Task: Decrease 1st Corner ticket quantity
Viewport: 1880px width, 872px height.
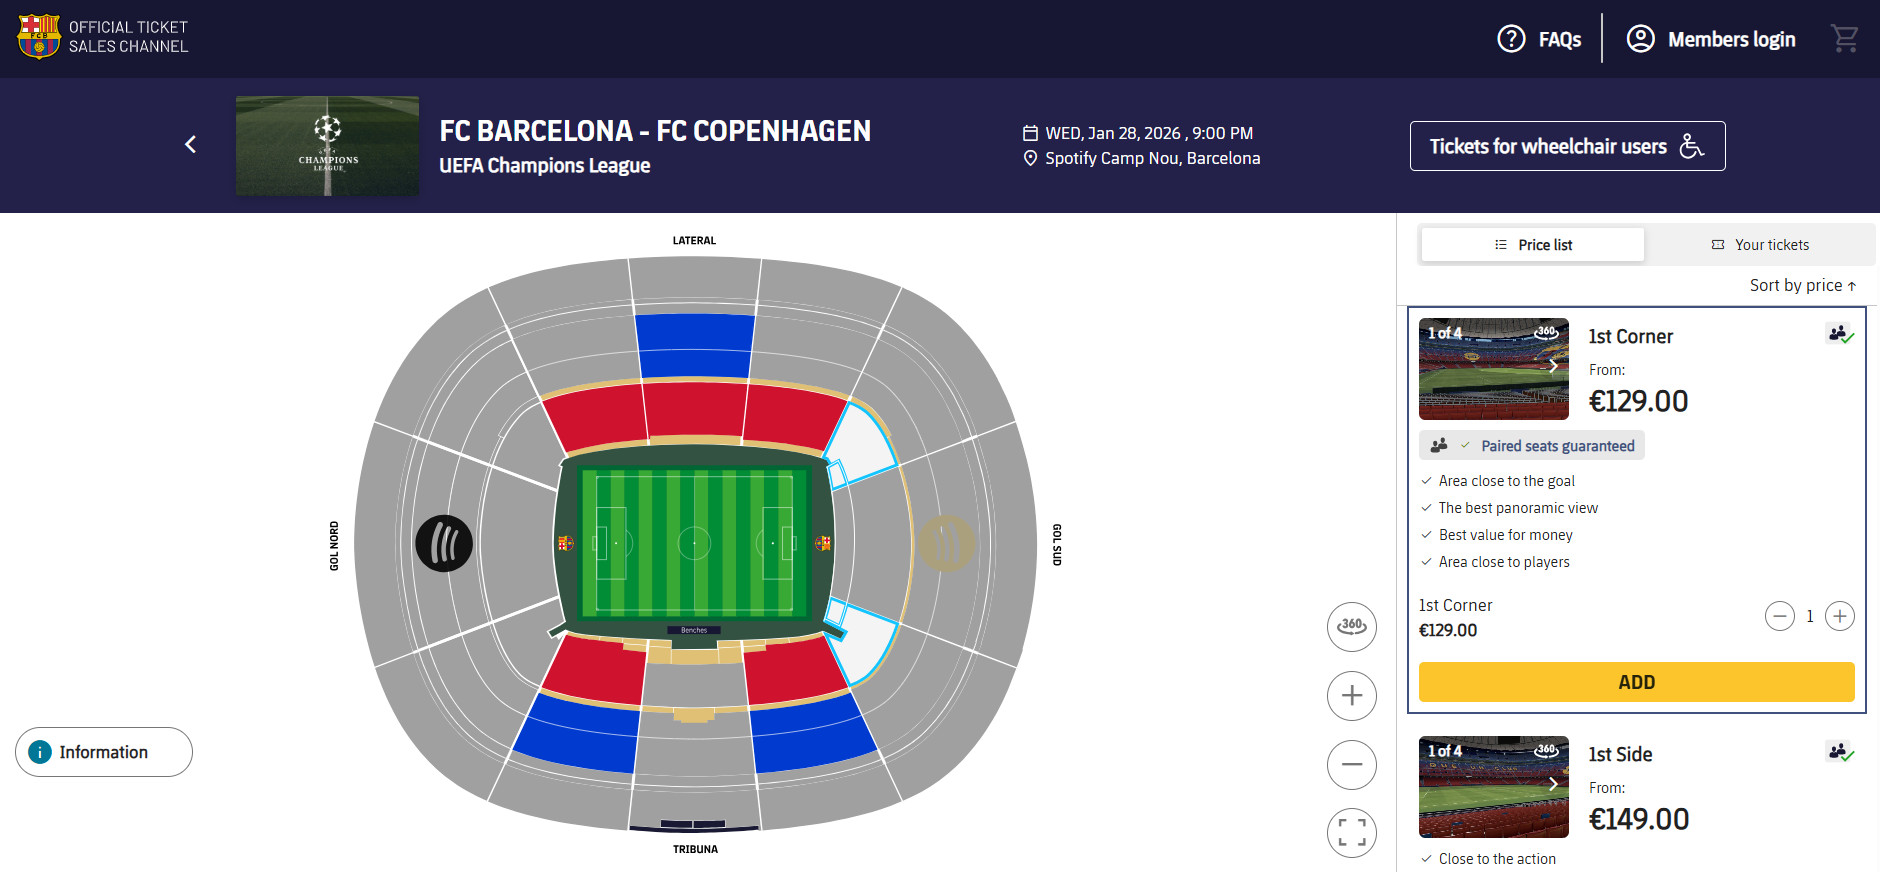Action: click(1779, 616)
